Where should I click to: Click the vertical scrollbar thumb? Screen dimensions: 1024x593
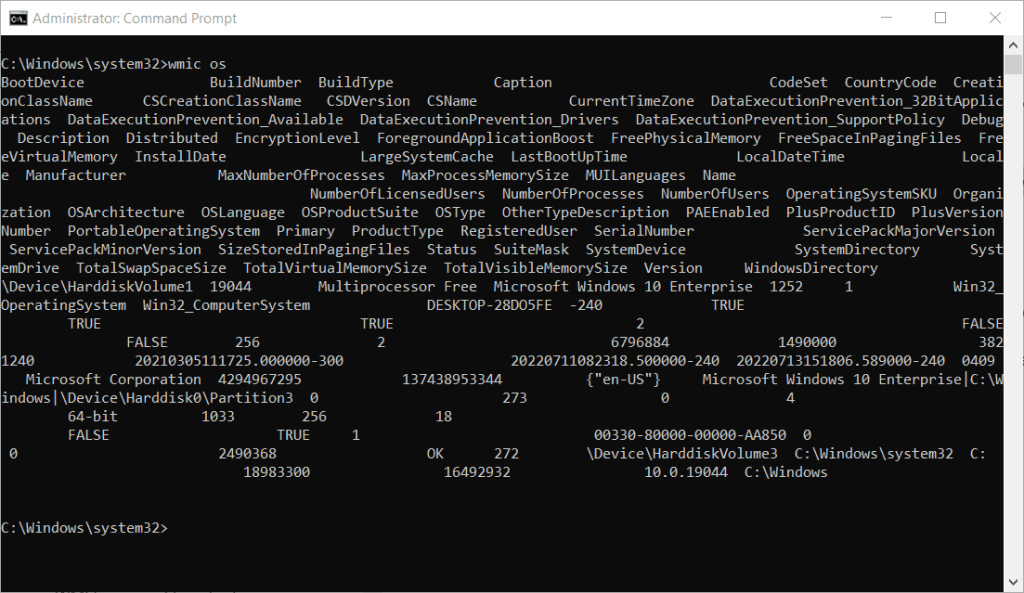[x=1013, y=65]
